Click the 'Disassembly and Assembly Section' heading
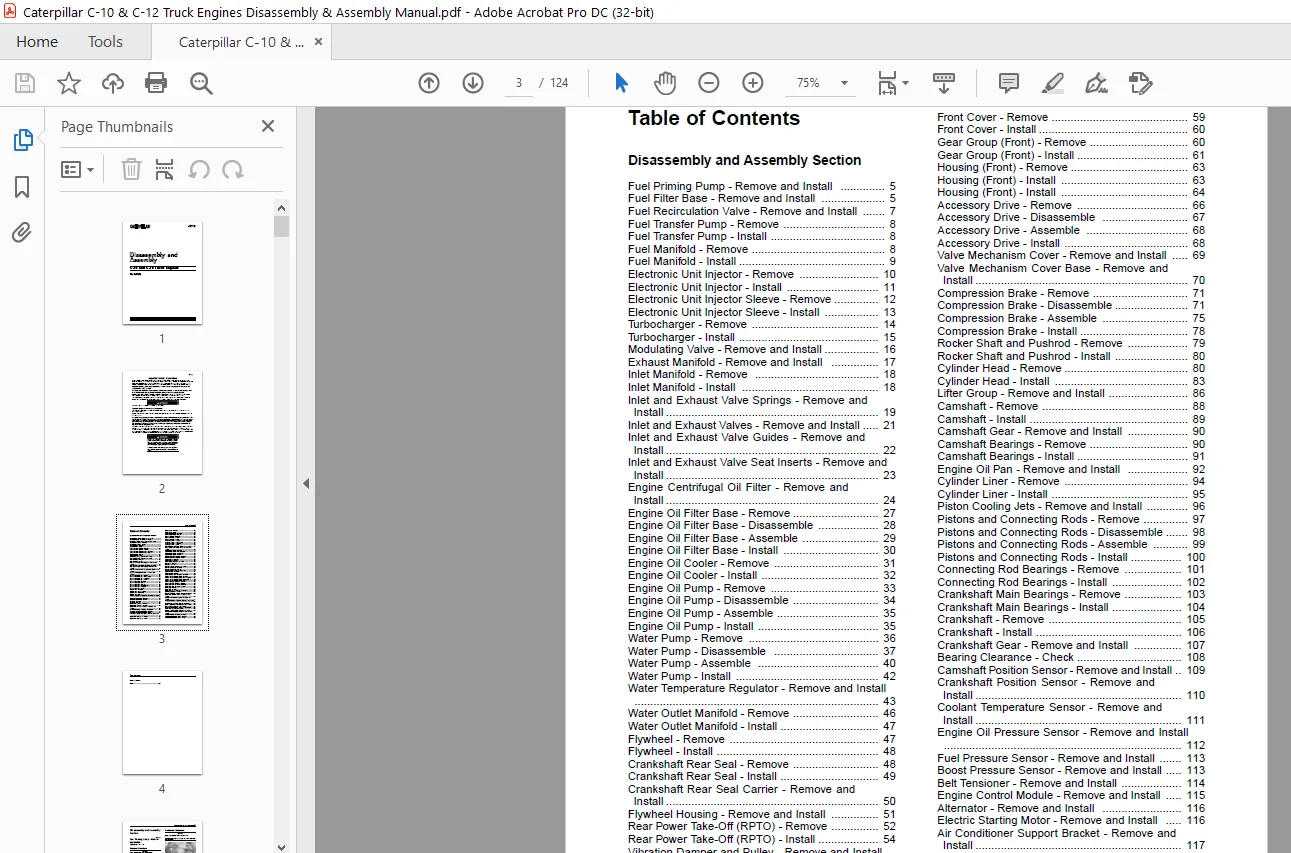Image resolution: width=1291 pixels, height=853 pixels. (x=744, y=160)
